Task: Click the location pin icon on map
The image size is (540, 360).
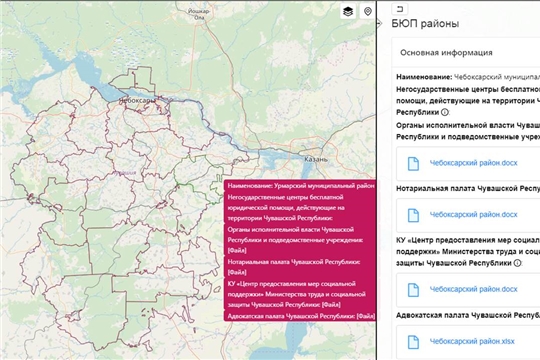Action: coord(368,12)
